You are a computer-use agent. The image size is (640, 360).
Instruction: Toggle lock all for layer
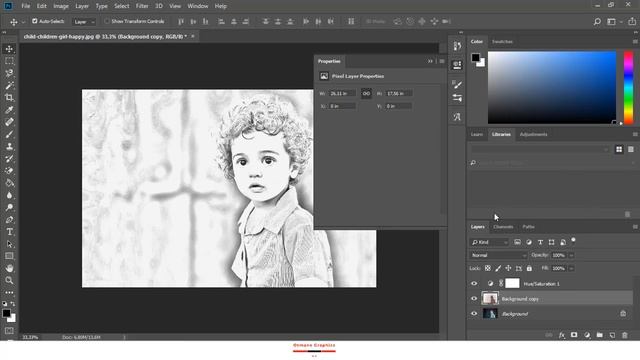point(529,268)
